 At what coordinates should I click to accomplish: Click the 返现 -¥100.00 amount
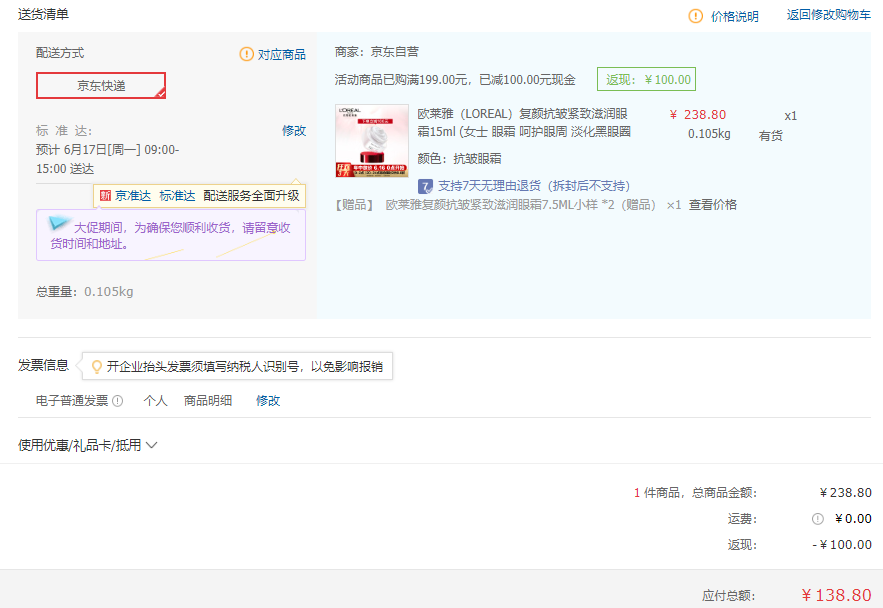point(842,545)
